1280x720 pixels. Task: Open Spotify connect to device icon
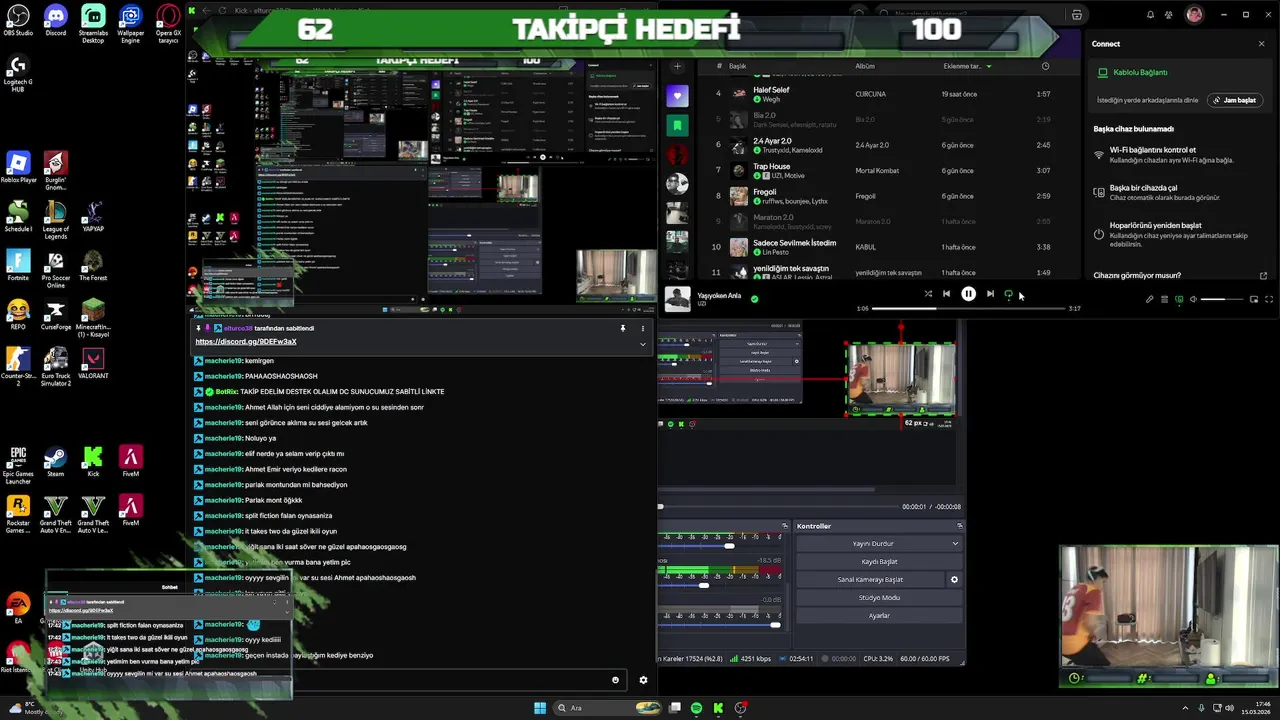(x=1179, y=299)
